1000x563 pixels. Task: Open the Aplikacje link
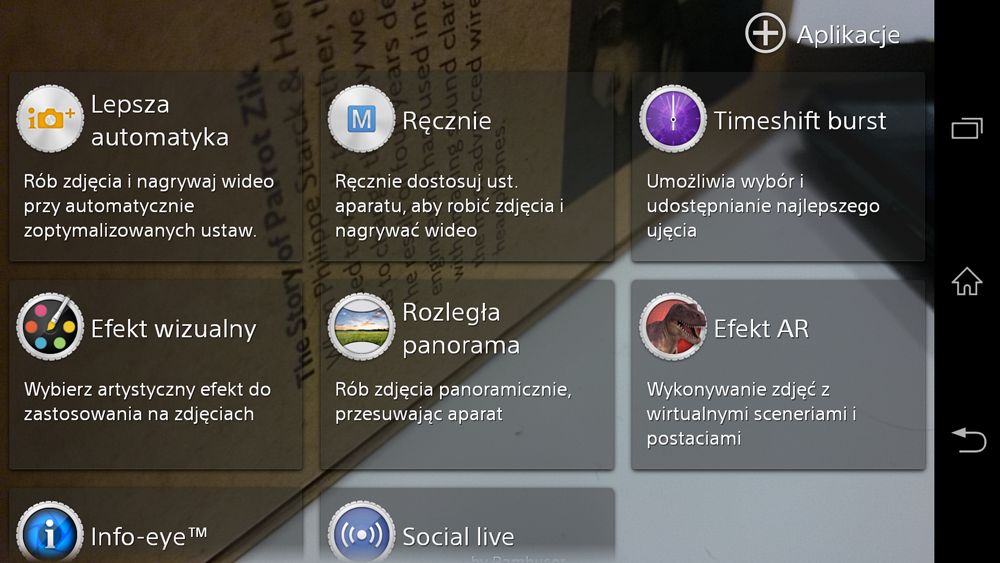(x=848, y=35)
